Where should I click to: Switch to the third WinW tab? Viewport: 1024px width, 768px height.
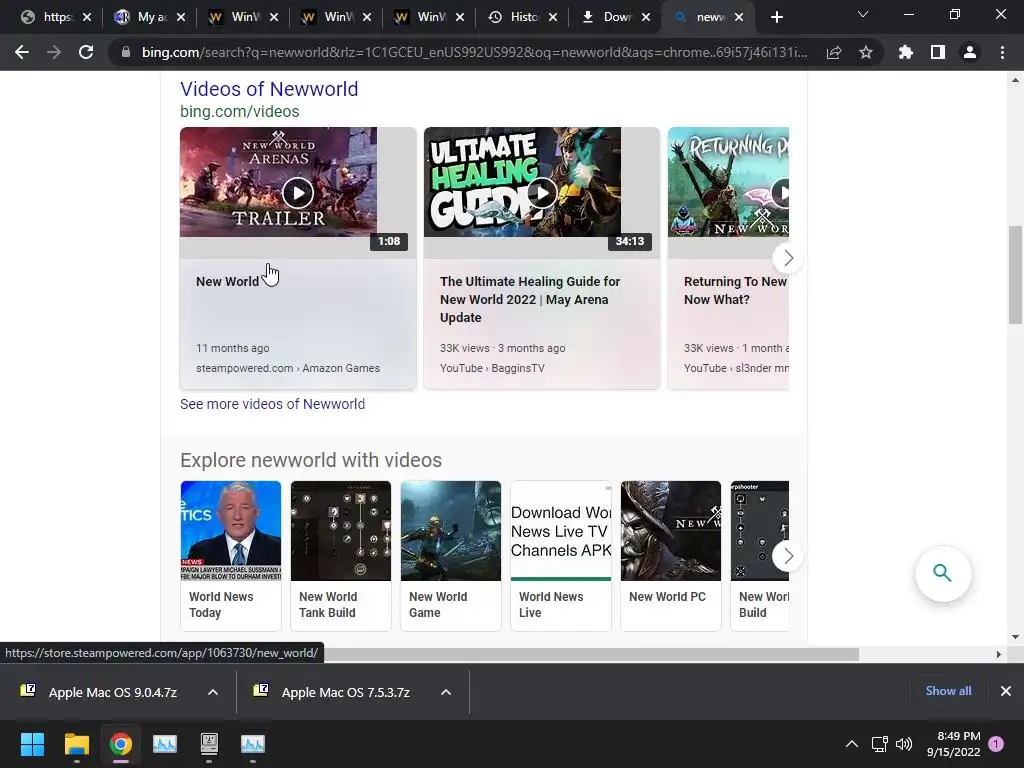pyautogui.click(x=430, y=17)
